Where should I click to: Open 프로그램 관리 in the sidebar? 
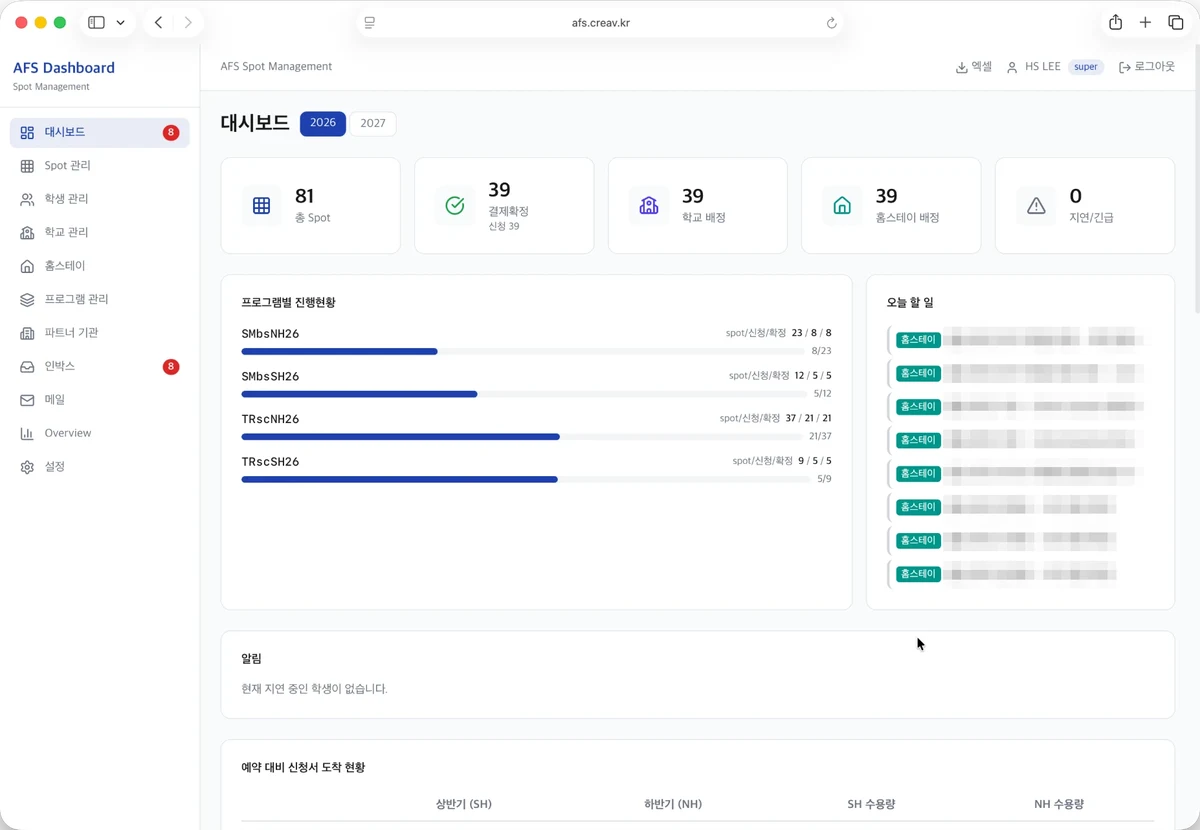click(x=100, y=300)
